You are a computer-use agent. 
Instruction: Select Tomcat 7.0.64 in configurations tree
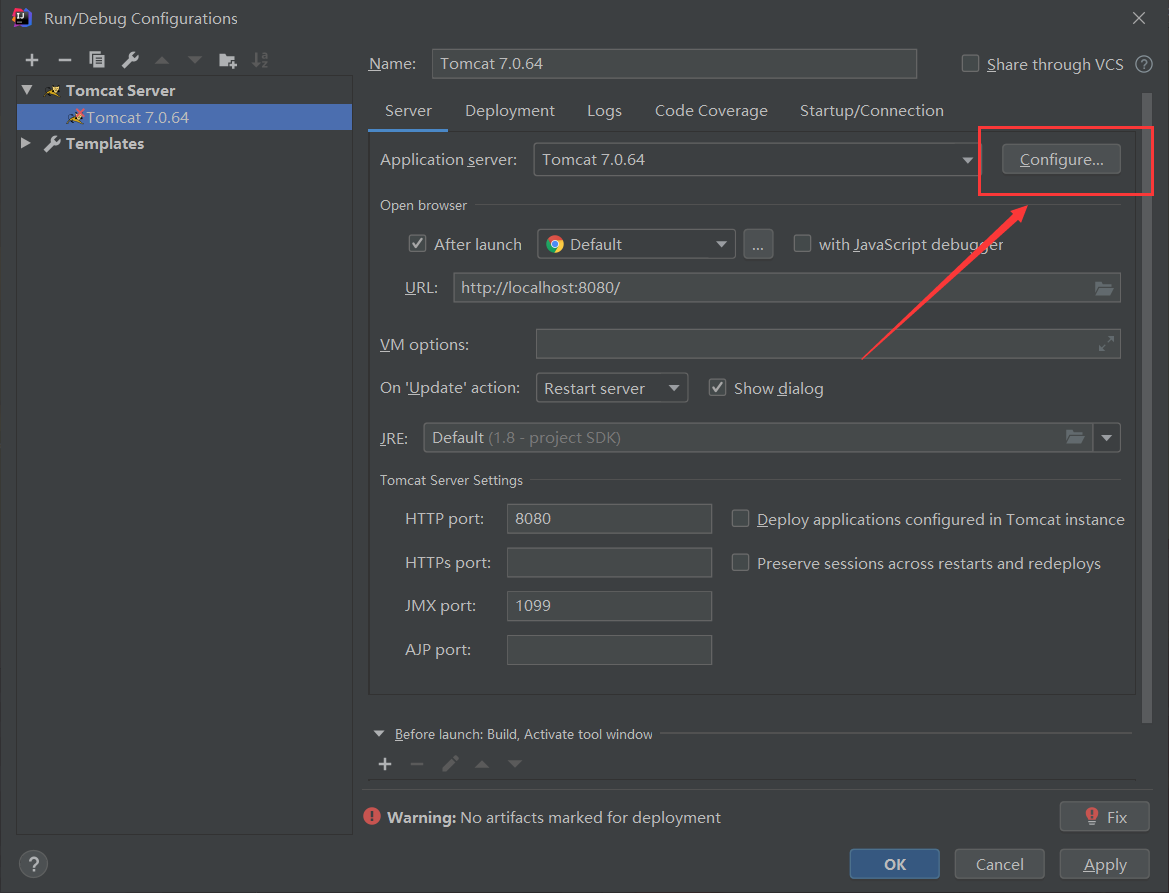tap(184, 117)
